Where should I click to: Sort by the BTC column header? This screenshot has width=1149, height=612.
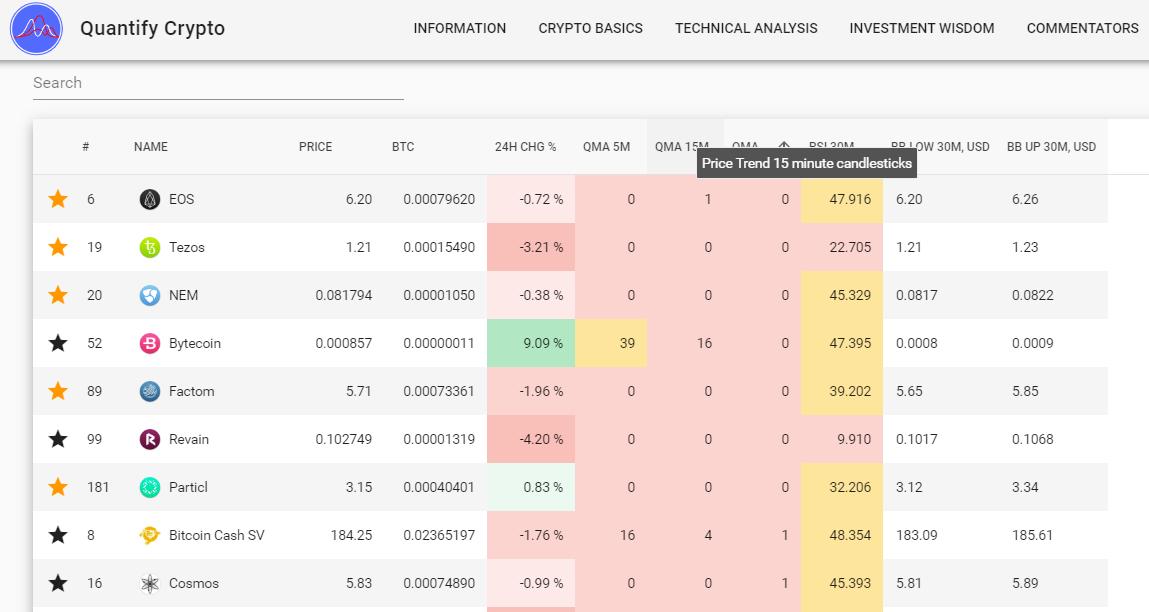click(403, 147)
